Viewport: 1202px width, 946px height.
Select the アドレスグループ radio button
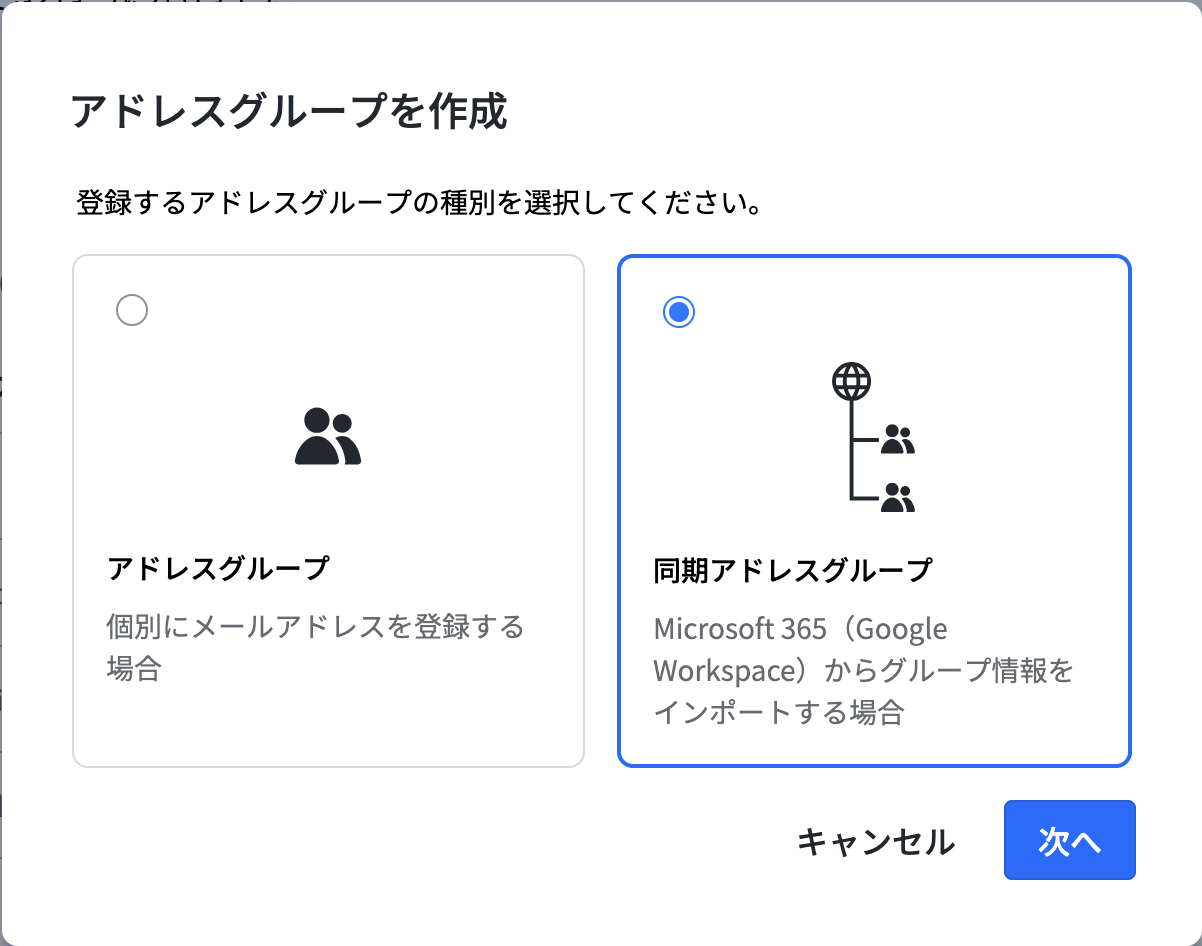(x=132, y=310)
